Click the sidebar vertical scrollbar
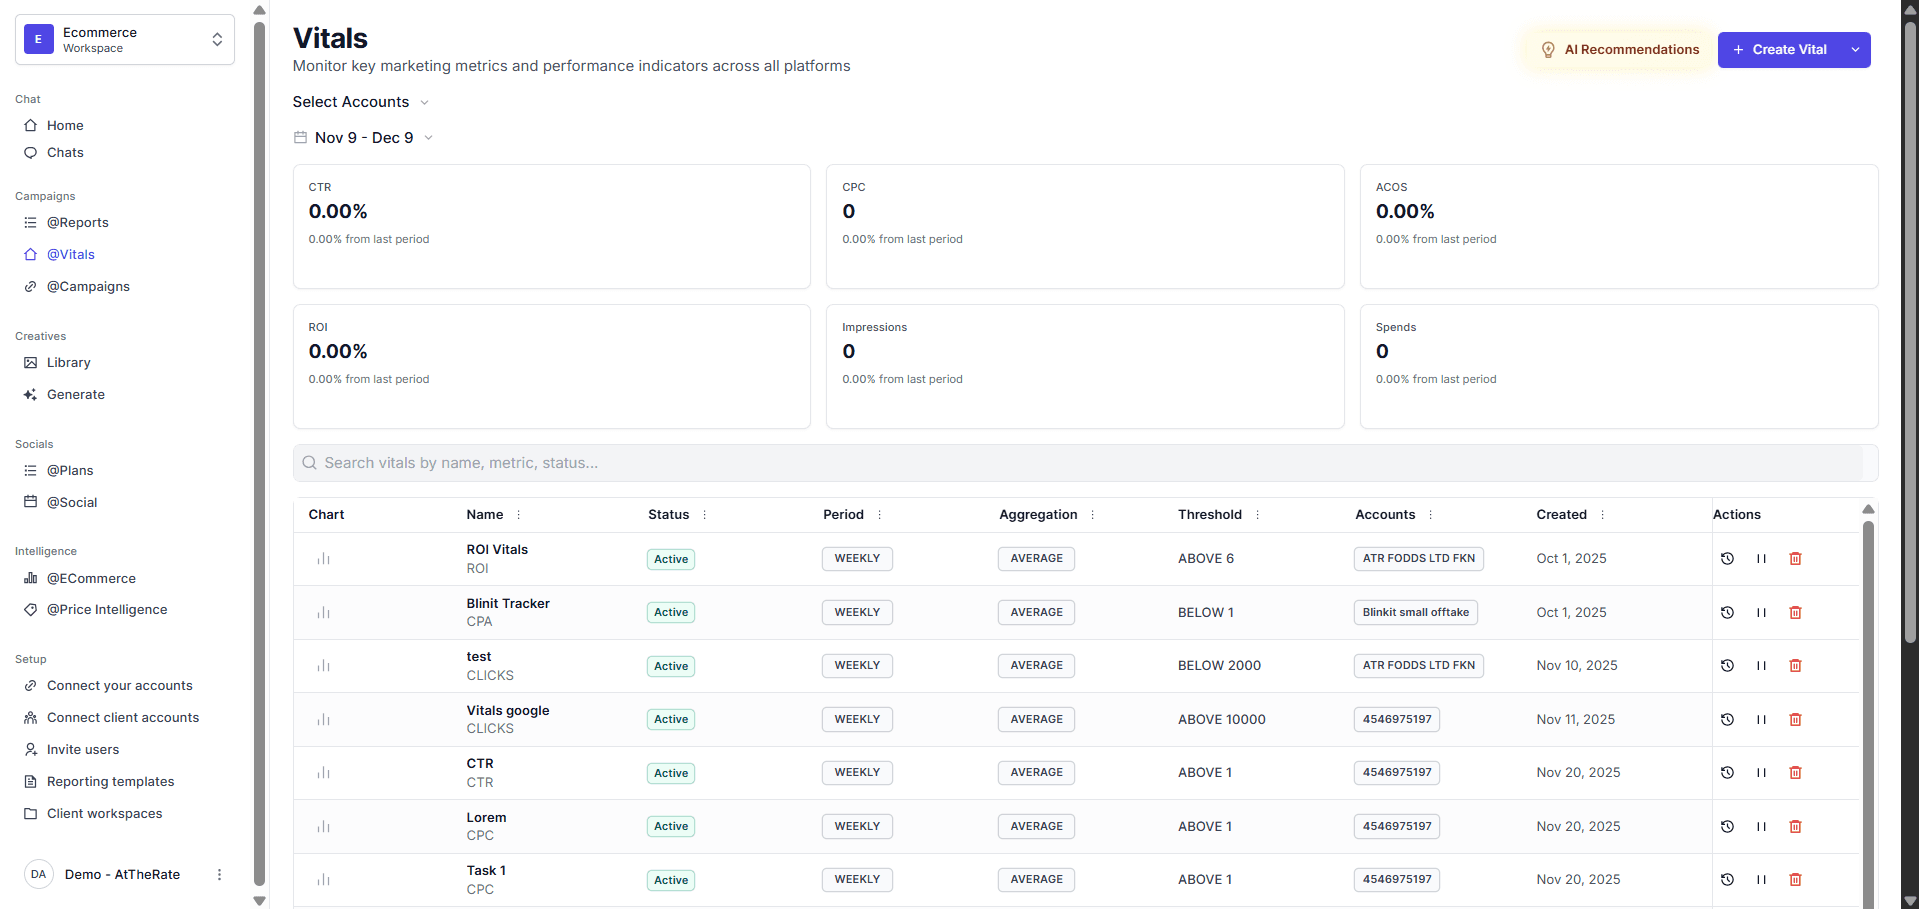Viewport: 1919px width, 909px height. [x=260, y=454]
